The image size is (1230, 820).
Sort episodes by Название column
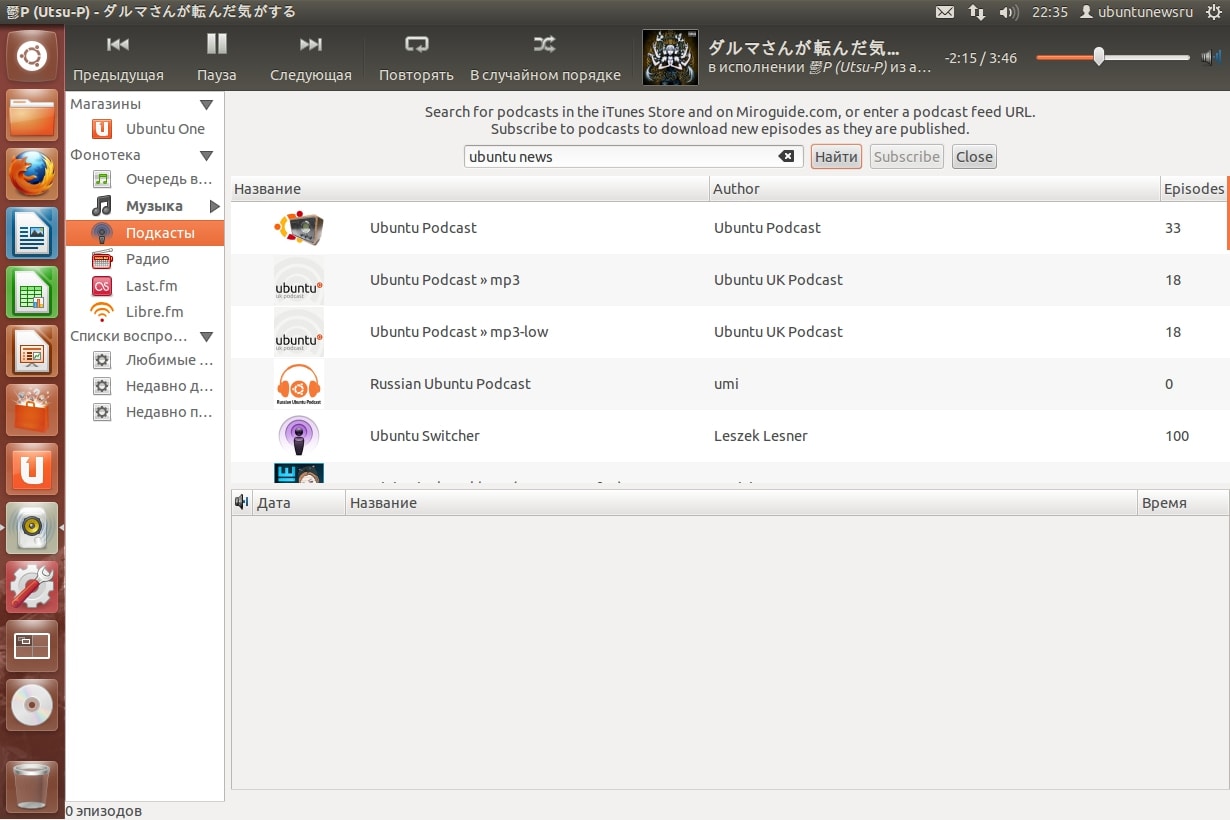point(742,503)
